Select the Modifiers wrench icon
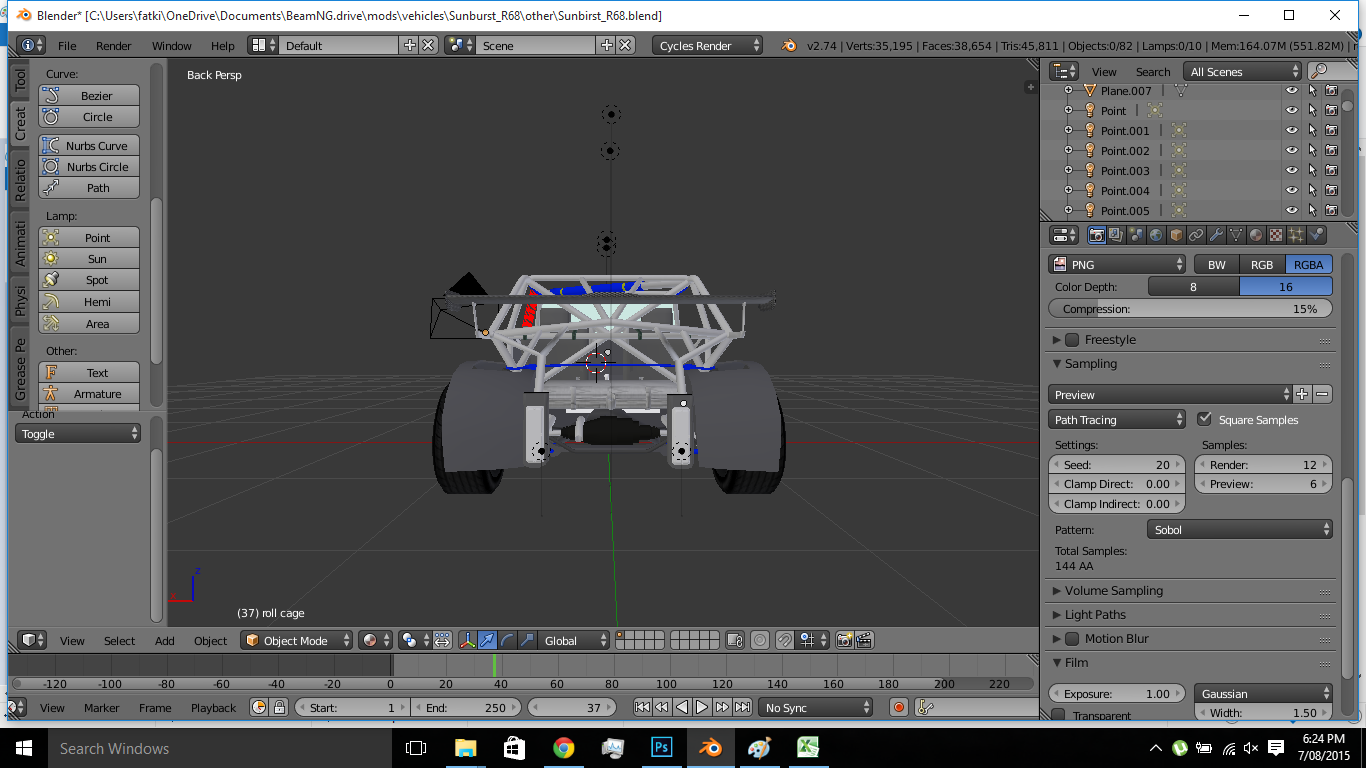Image resolution: width=1366 pixels, height=768 pixels. (1216, 235)
